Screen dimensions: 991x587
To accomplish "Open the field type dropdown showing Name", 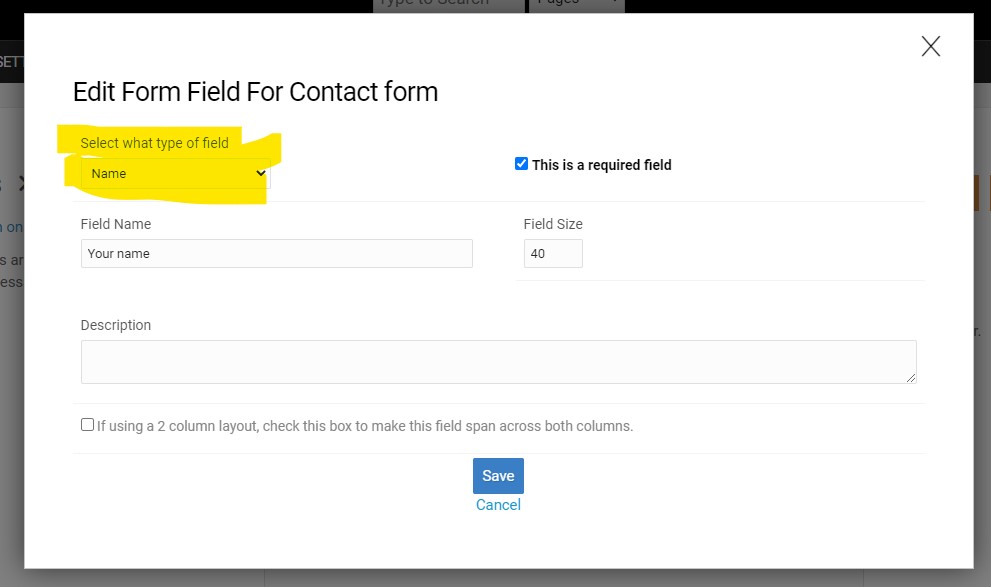I will 176,174.
